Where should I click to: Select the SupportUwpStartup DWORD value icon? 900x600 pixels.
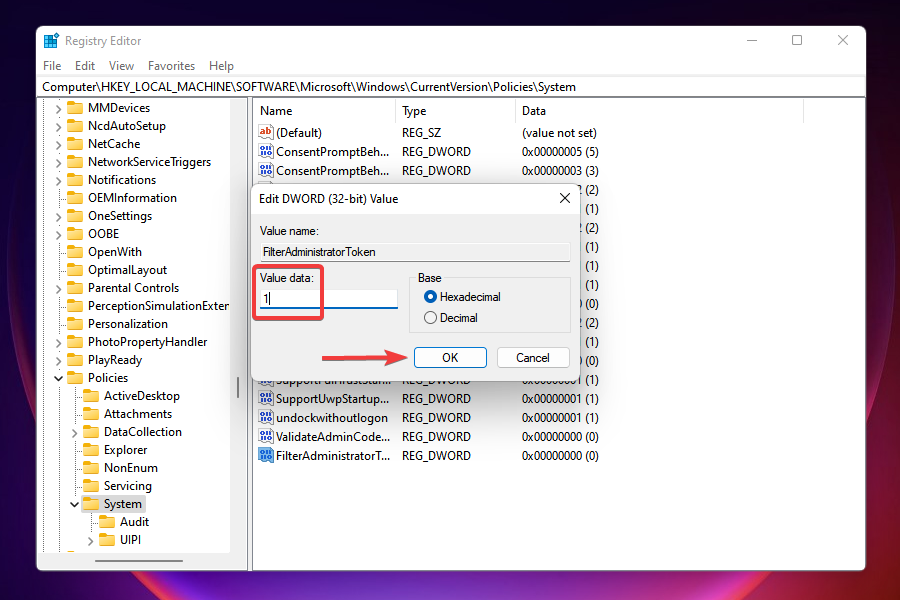point(265,398)
